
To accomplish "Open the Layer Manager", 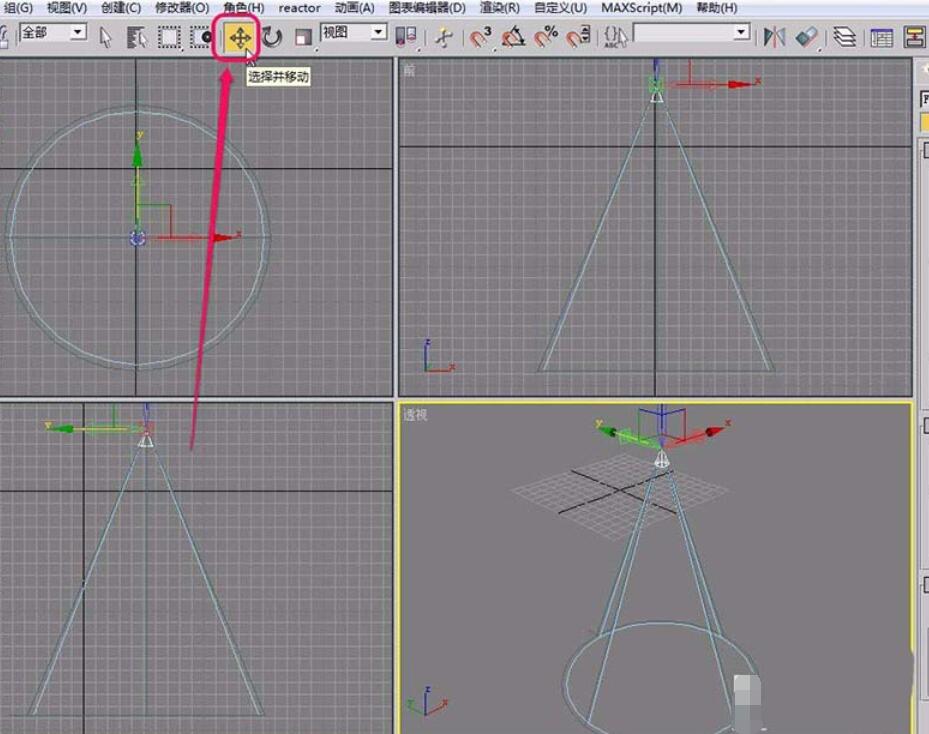I will pos(845,37).
